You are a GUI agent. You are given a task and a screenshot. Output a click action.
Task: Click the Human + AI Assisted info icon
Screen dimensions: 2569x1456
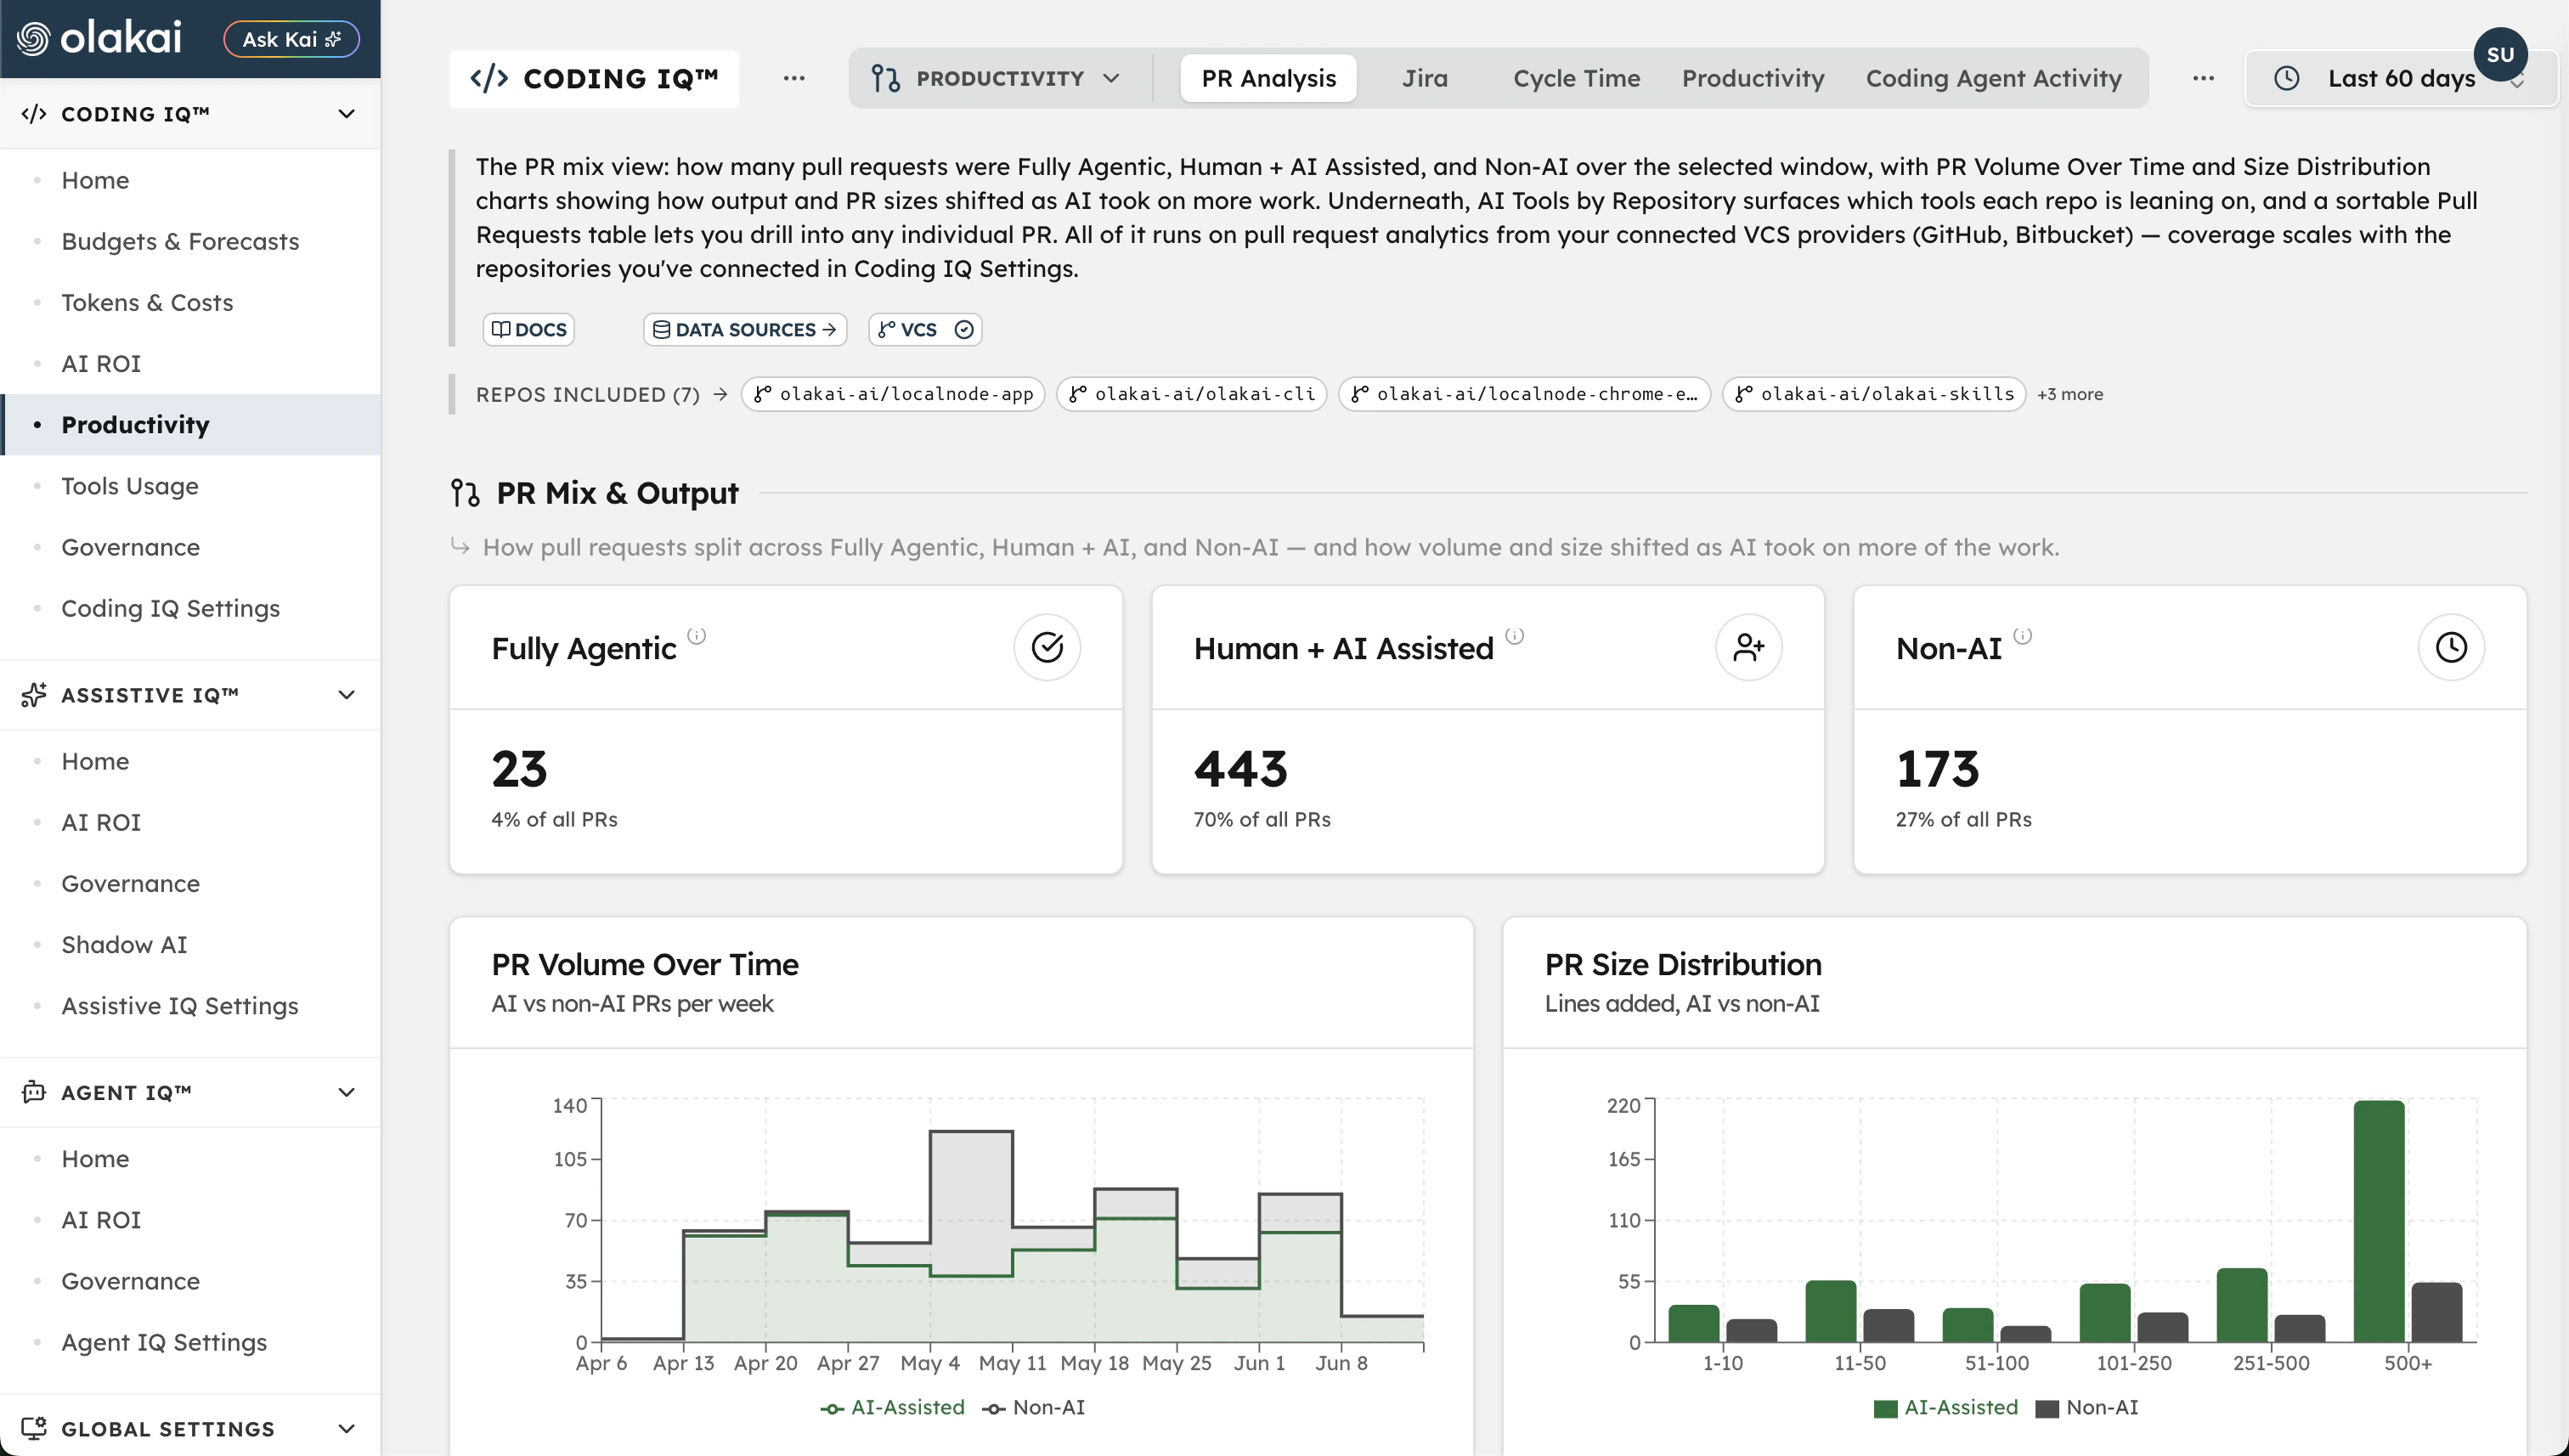[x=1514, y=635]
